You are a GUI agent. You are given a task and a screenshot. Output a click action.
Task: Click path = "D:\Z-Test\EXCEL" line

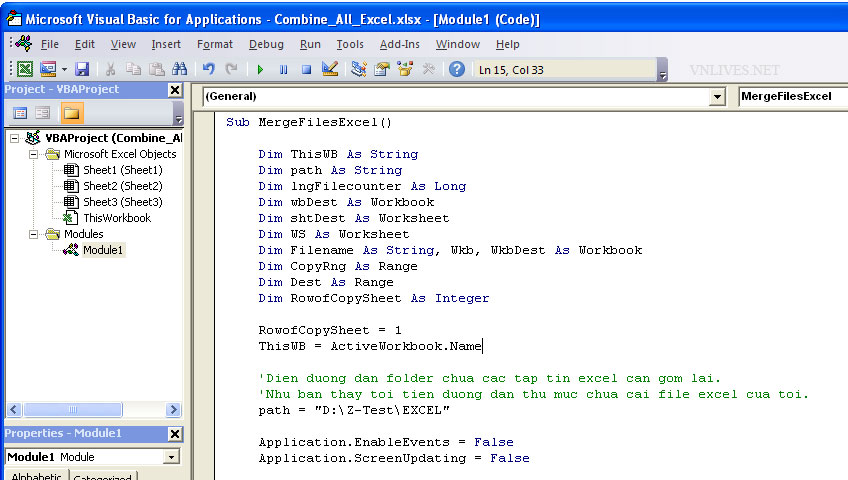point(354,411)
